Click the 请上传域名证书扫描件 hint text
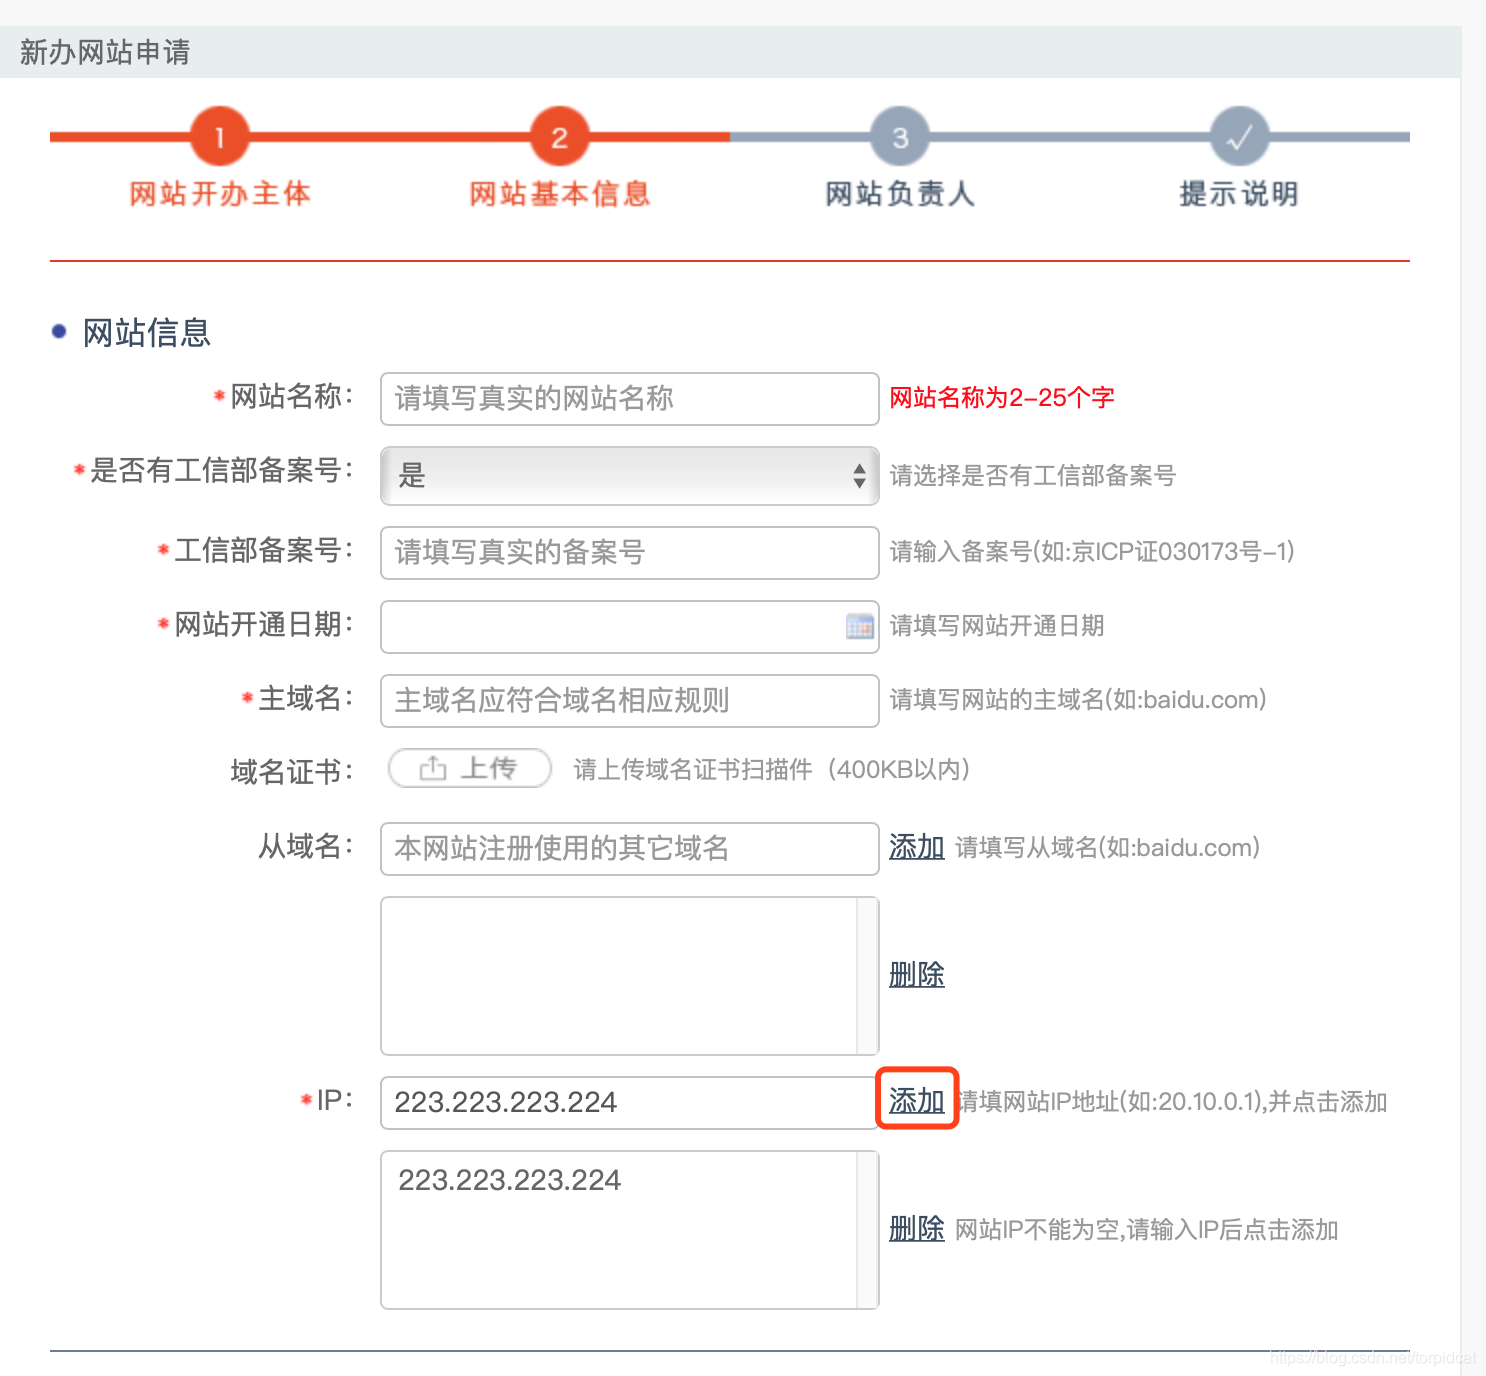Viewport: 1486px width, 1376px height. point(771,769)
